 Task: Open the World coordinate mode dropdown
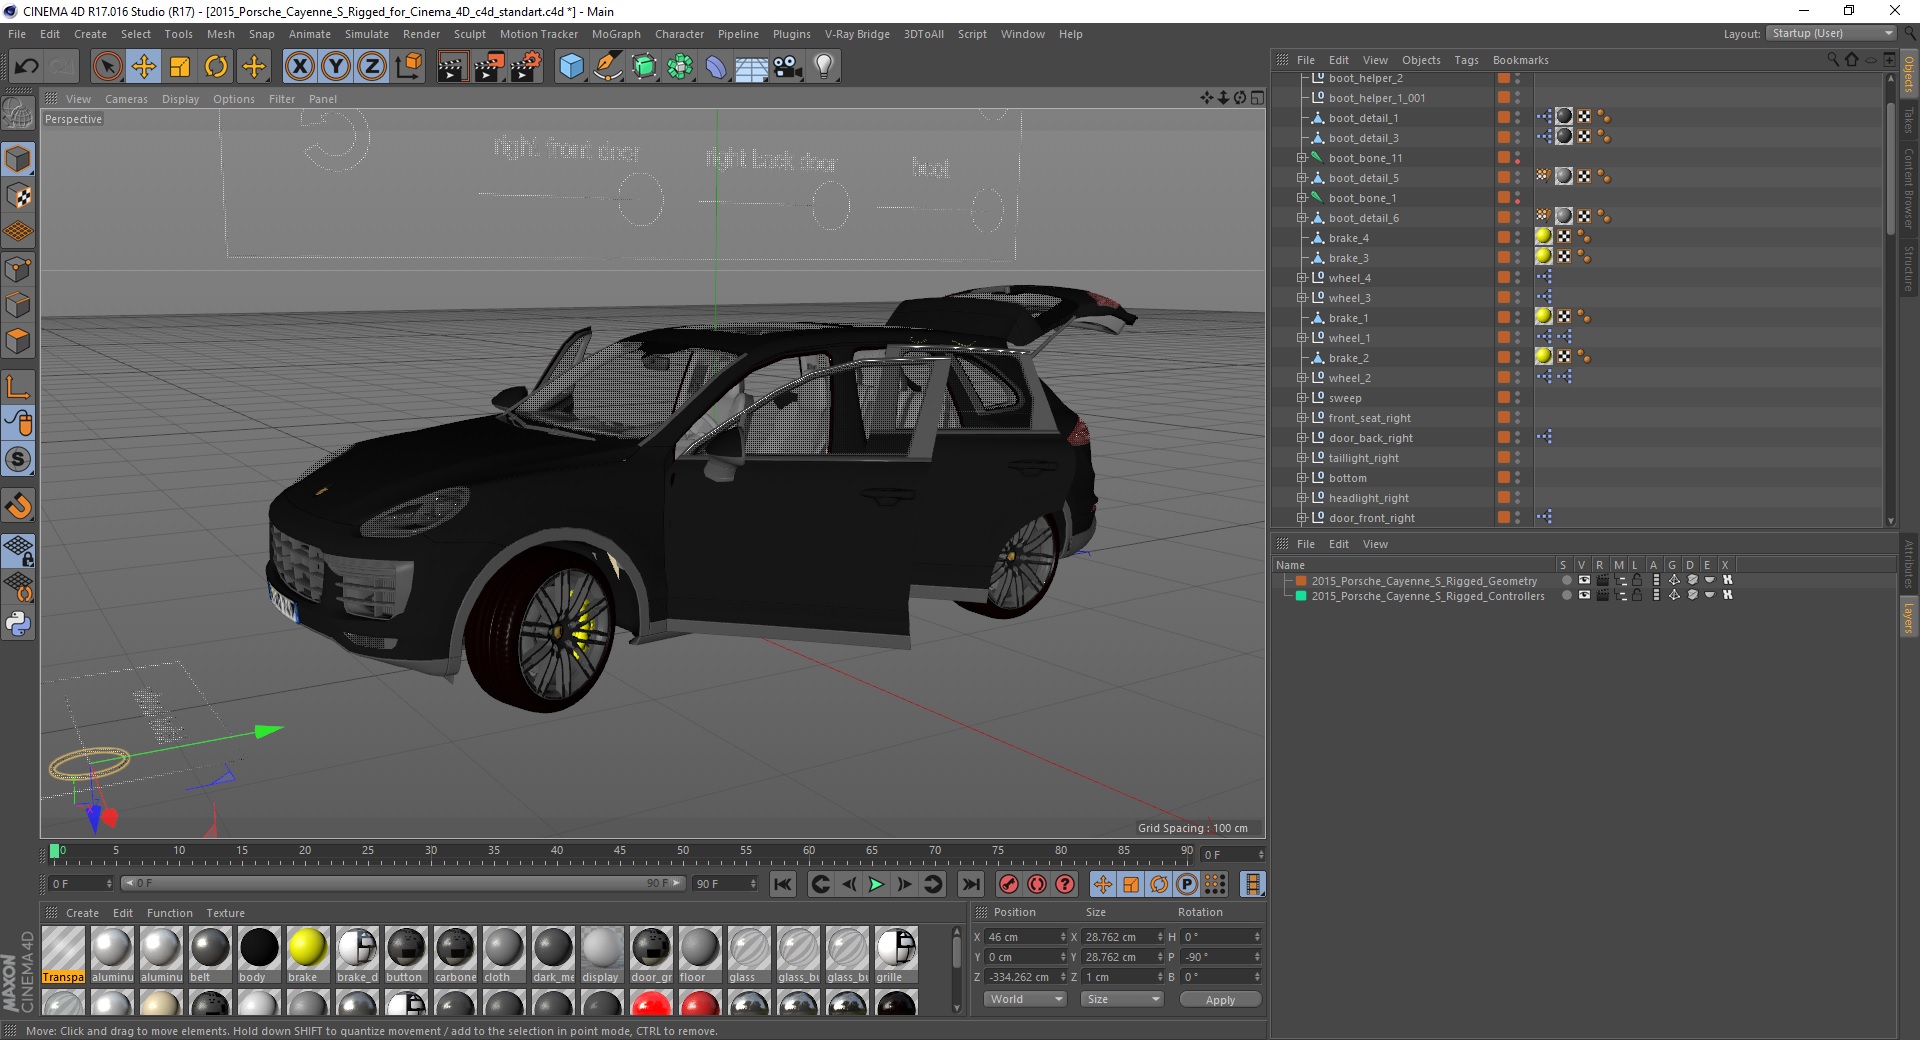point(1024,999)
